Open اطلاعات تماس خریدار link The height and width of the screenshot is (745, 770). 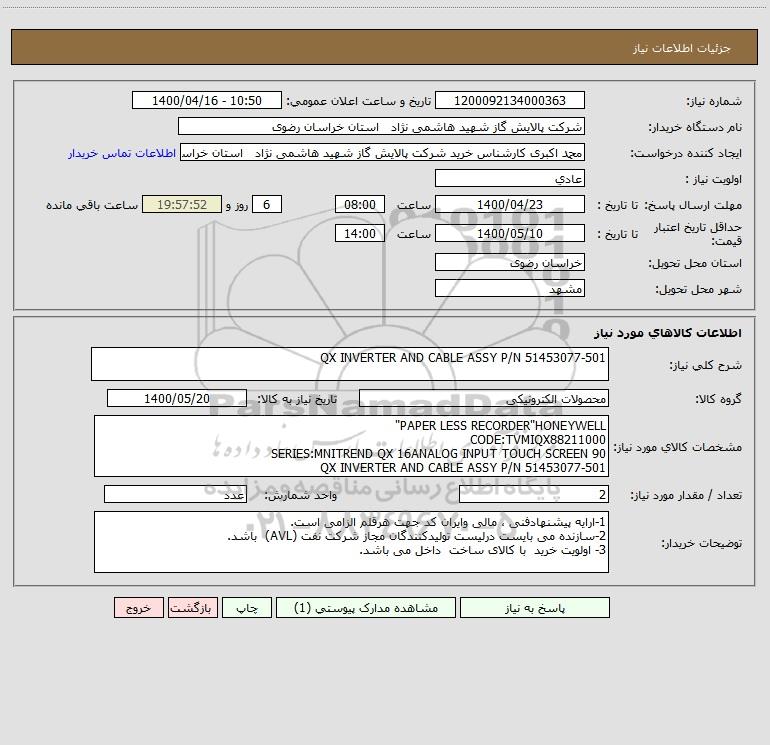pyautogui.click(x=122, y=153)
